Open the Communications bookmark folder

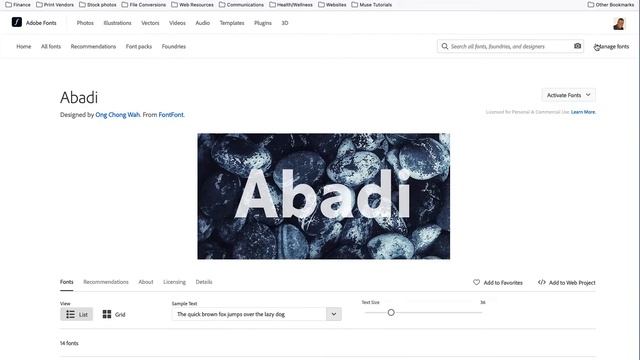pos(241,5)
